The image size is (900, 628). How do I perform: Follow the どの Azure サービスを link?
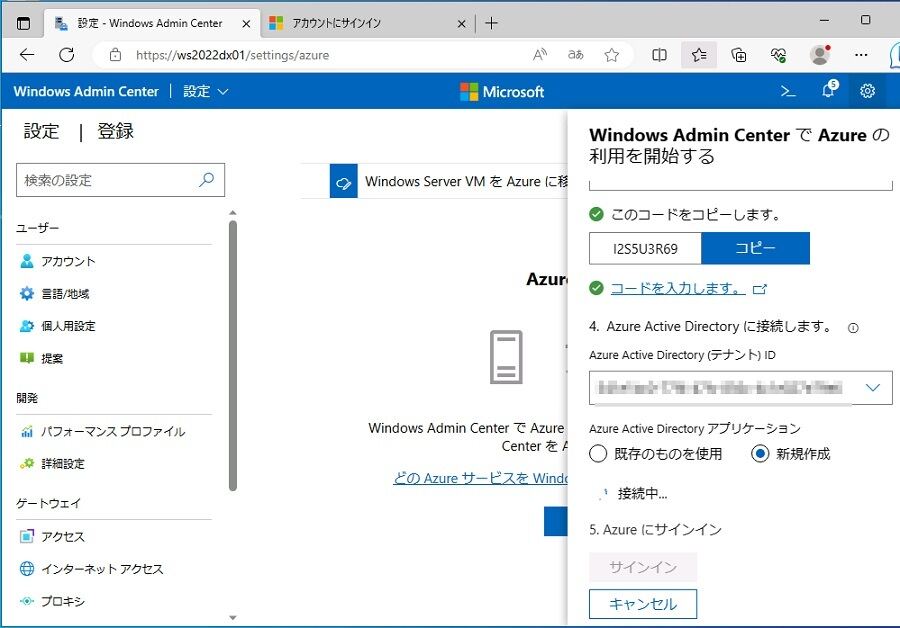pyautogui.click(x=480, y=478)
